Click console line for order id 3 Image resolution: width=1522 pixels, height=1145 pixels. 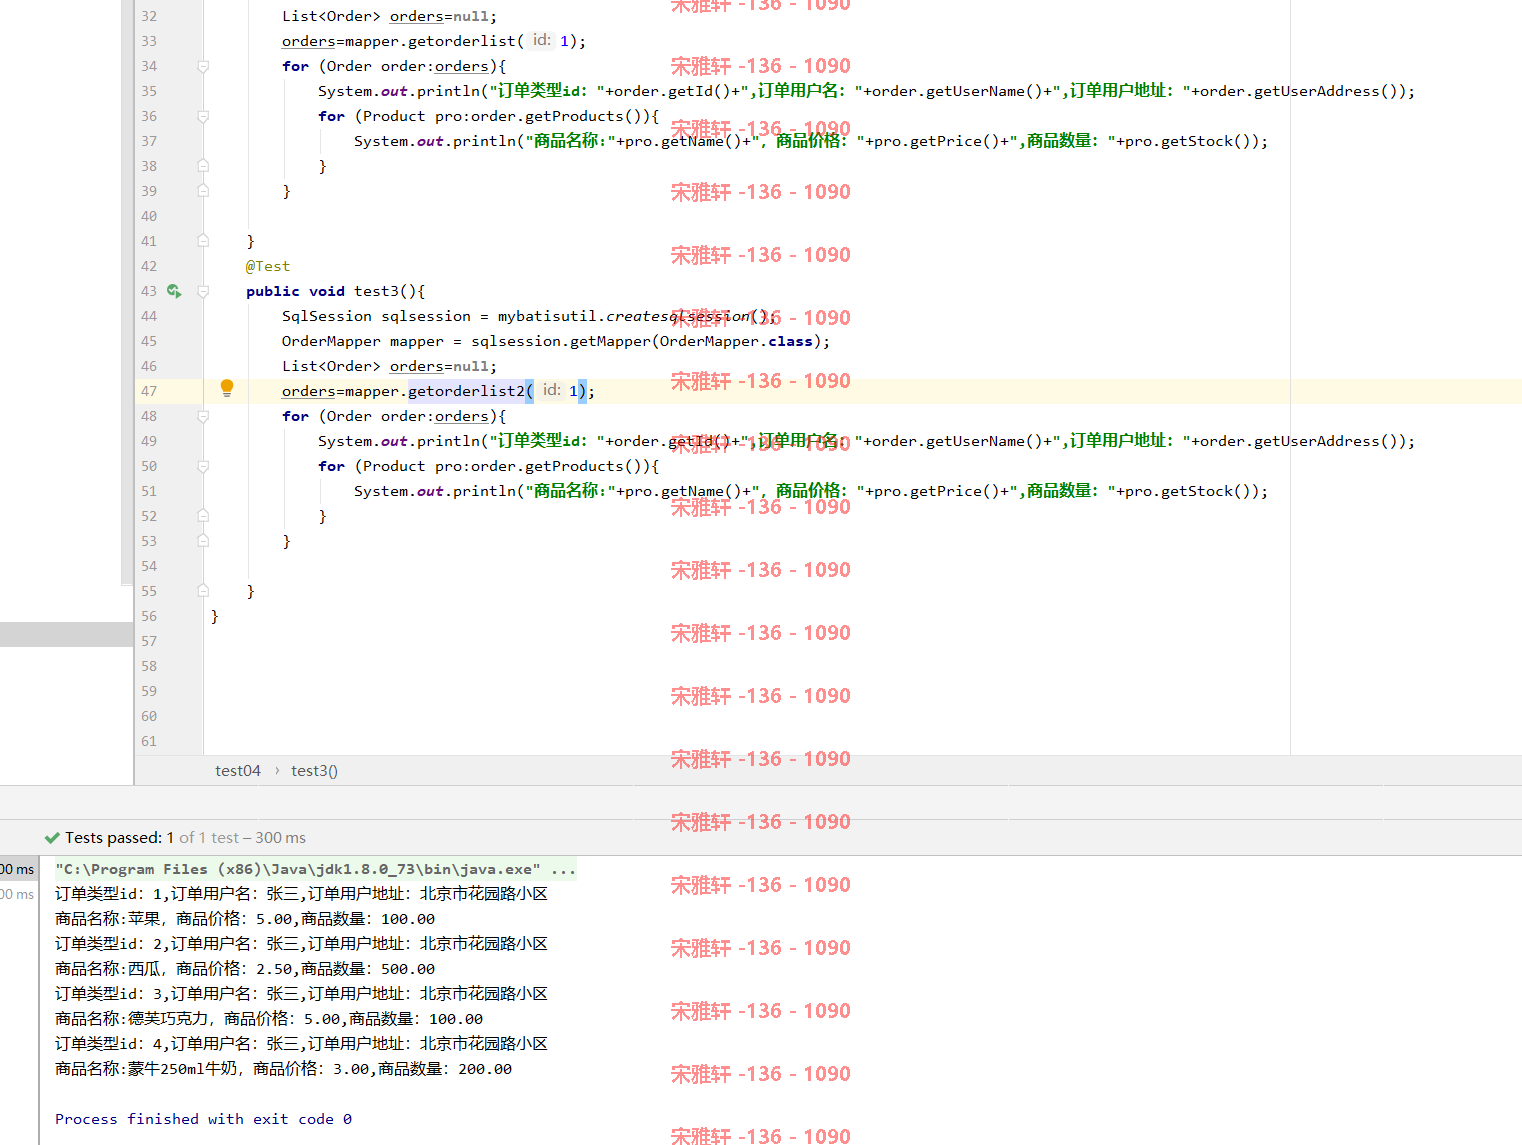[301, 994]
